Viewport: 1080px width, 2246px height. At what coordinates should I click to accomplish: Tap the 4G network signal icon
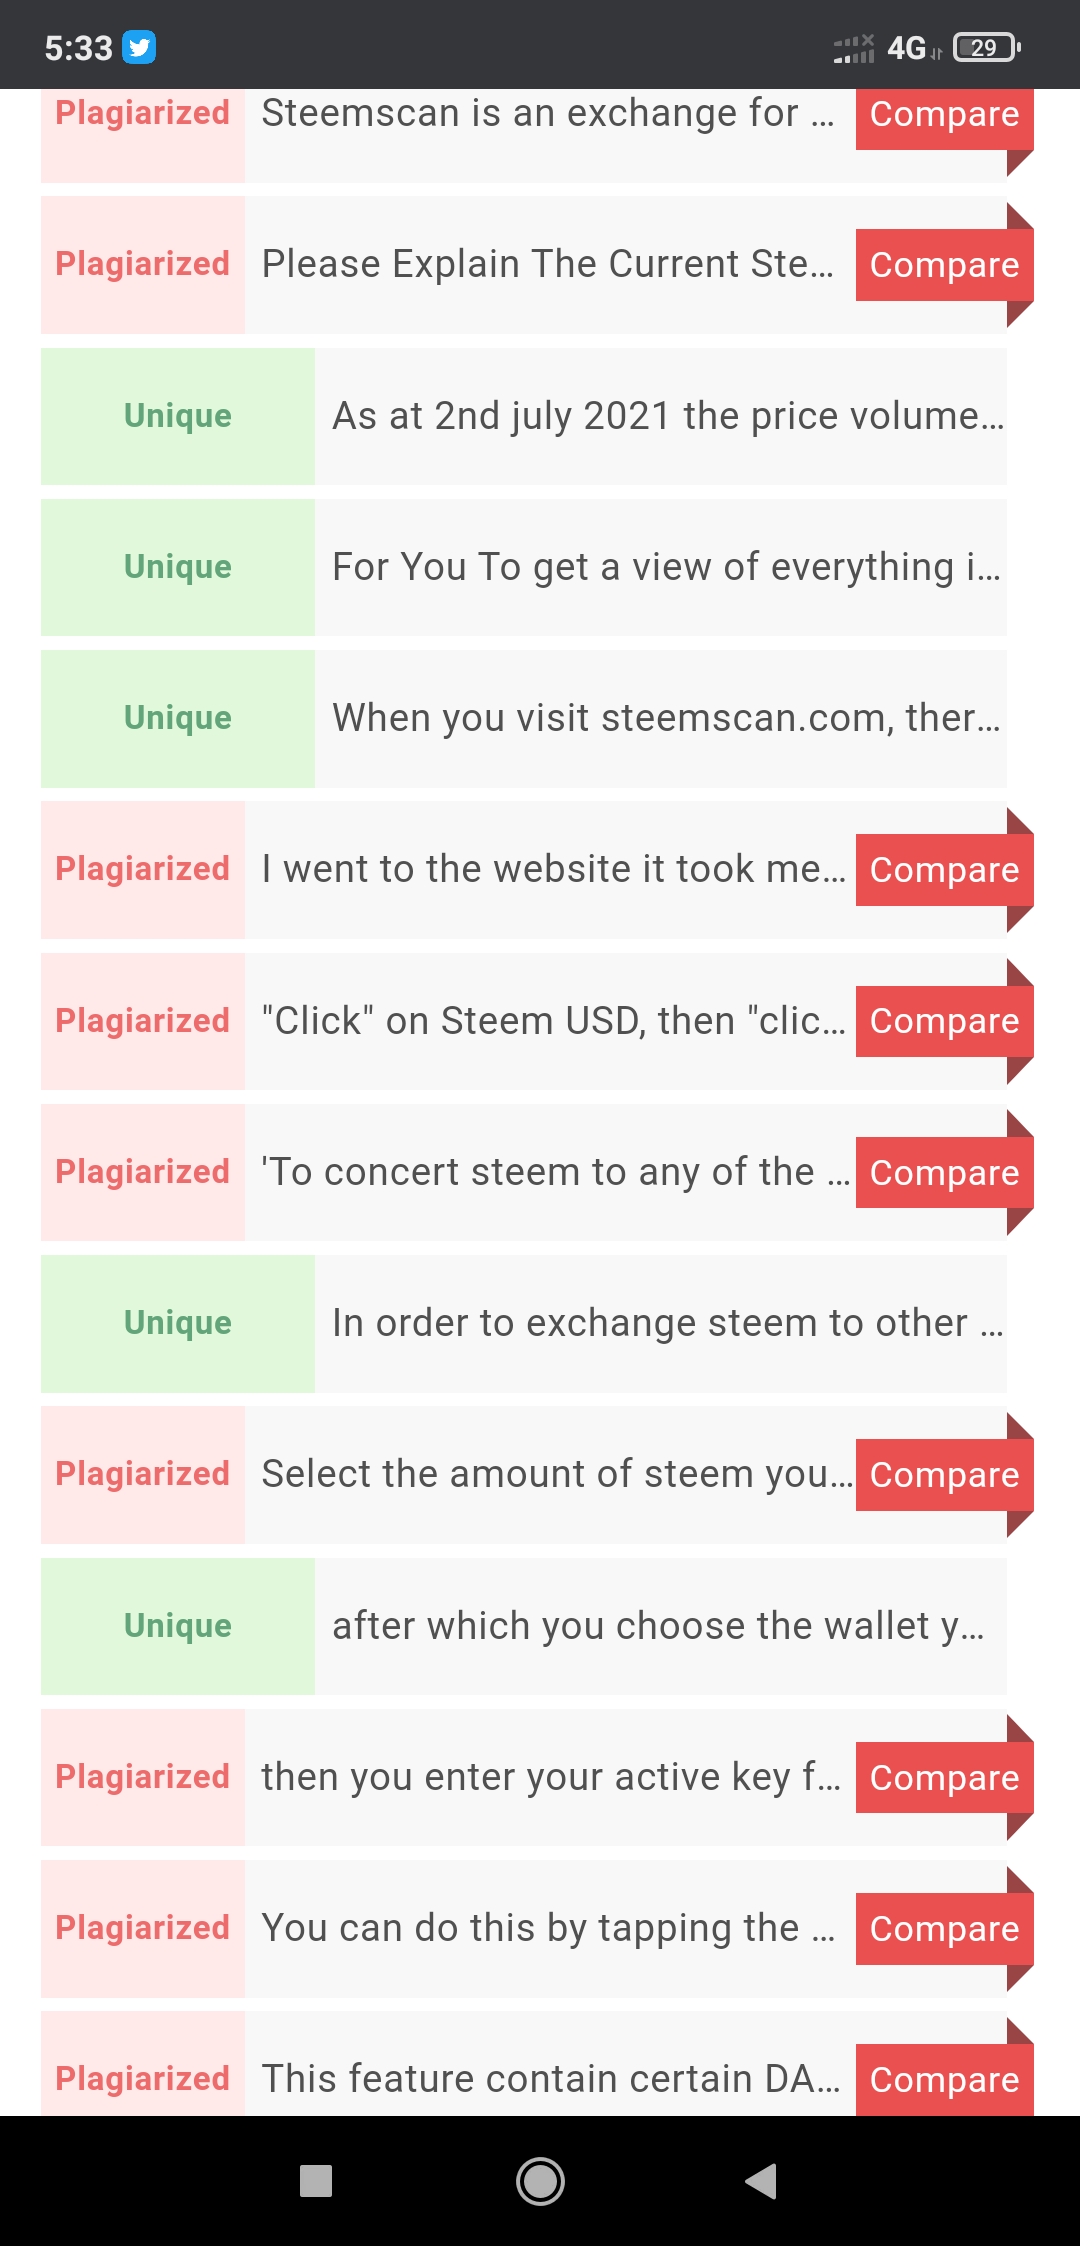[907, 47]
